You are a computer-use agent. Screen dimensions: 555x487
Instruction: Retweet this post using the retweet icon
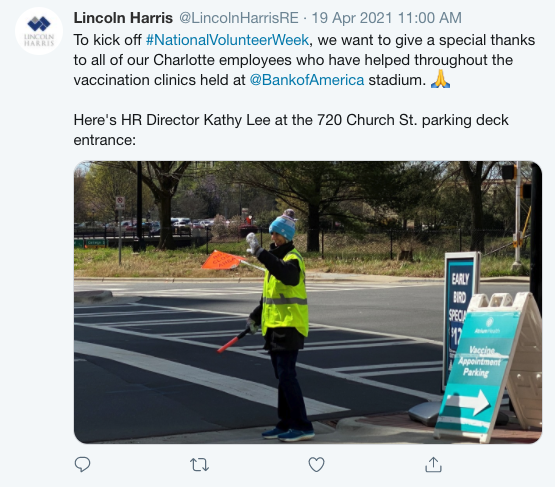pyautogui.click(x=199, y=465)
